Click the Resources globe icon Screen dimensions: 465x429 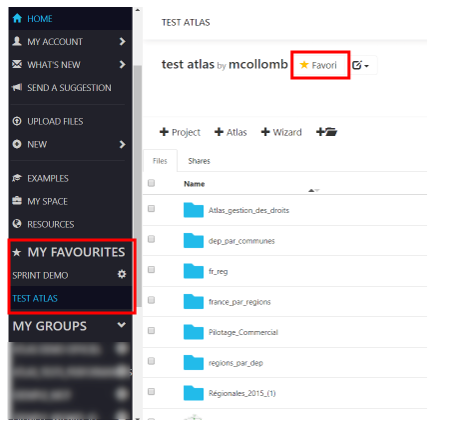click(x=17, y=224)
